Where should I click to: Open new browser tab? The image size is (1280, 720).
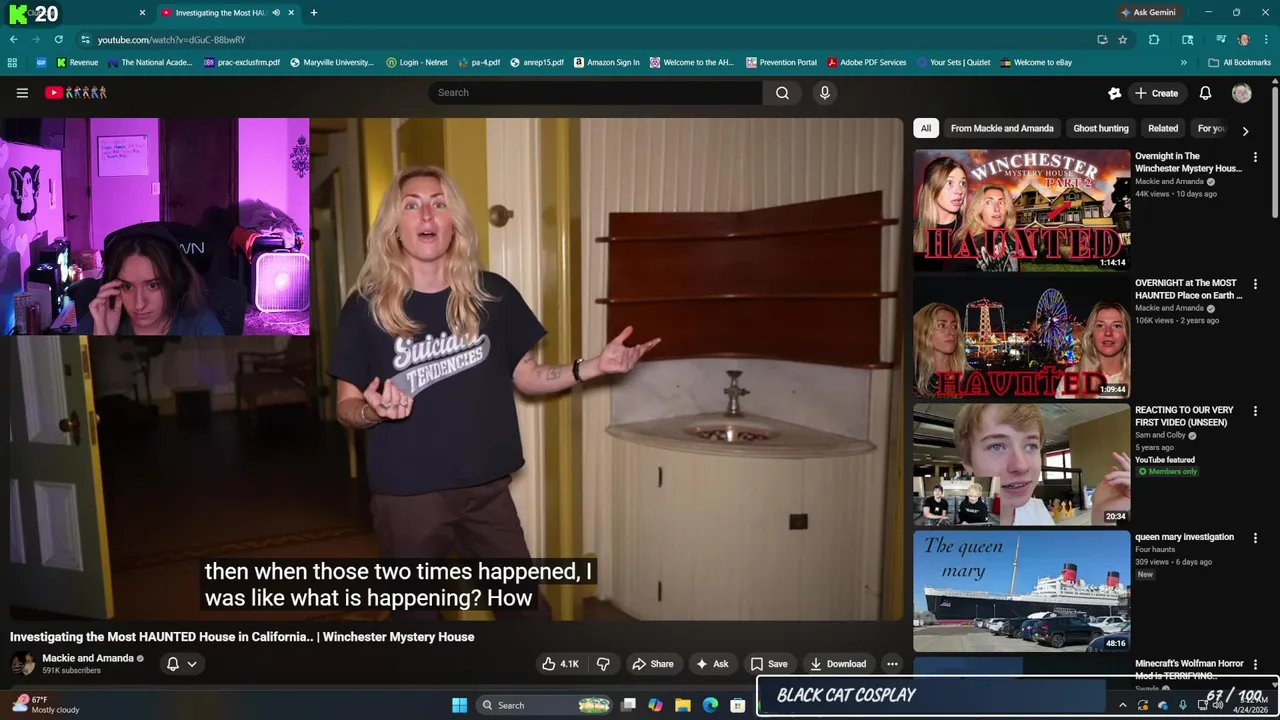pos(313,13)
